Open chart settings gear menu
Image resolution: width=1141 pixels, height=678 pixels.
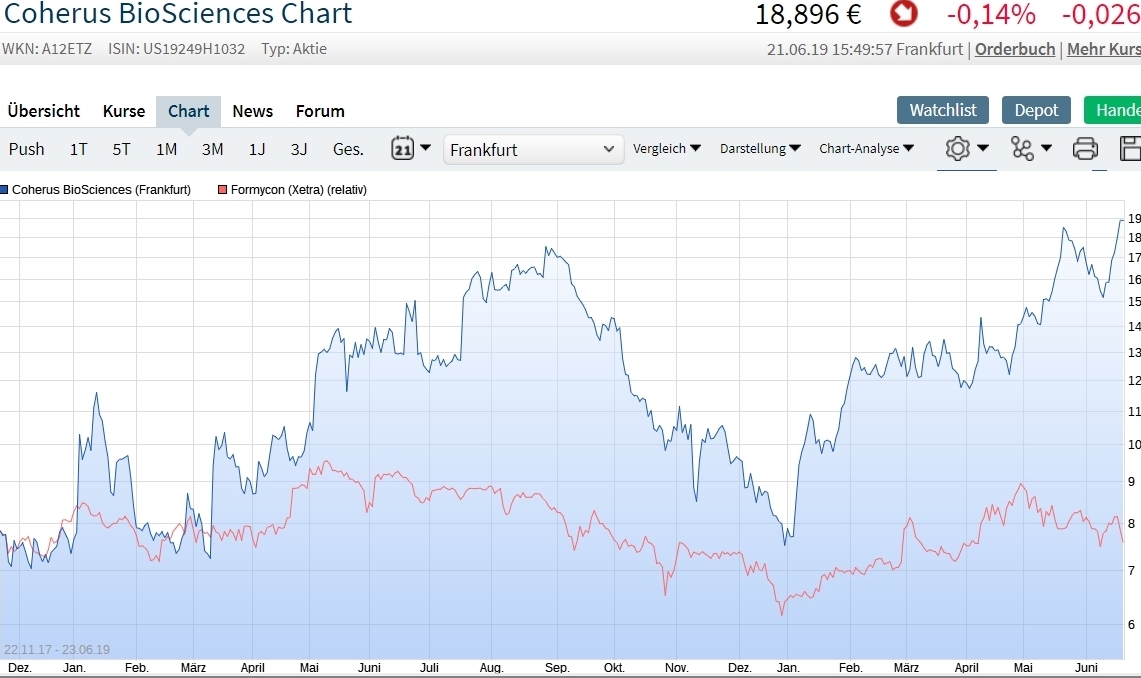[x=966, y=149]
